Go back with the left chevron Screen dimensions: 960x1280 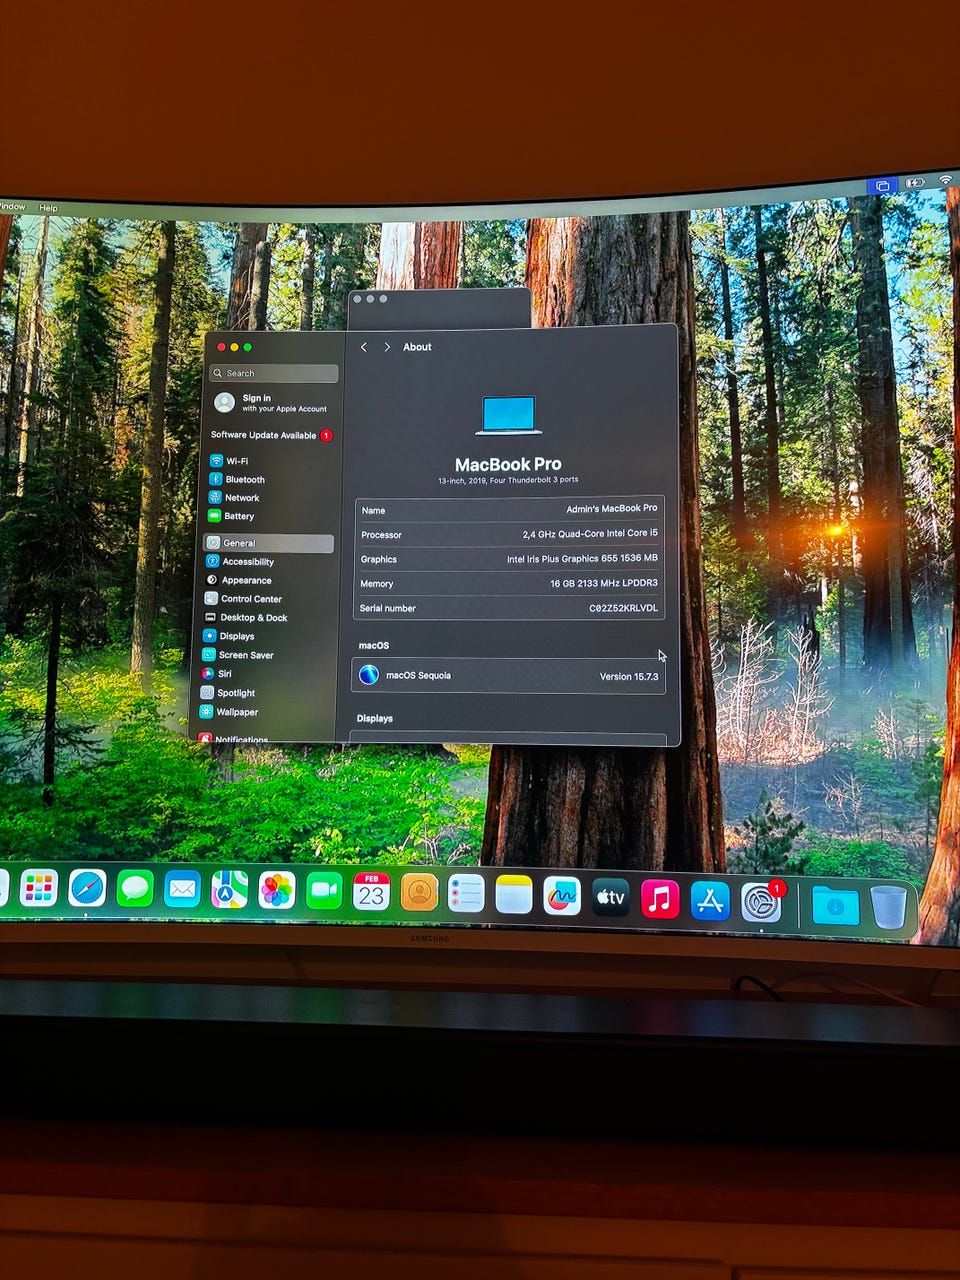(x=364, y=347)
